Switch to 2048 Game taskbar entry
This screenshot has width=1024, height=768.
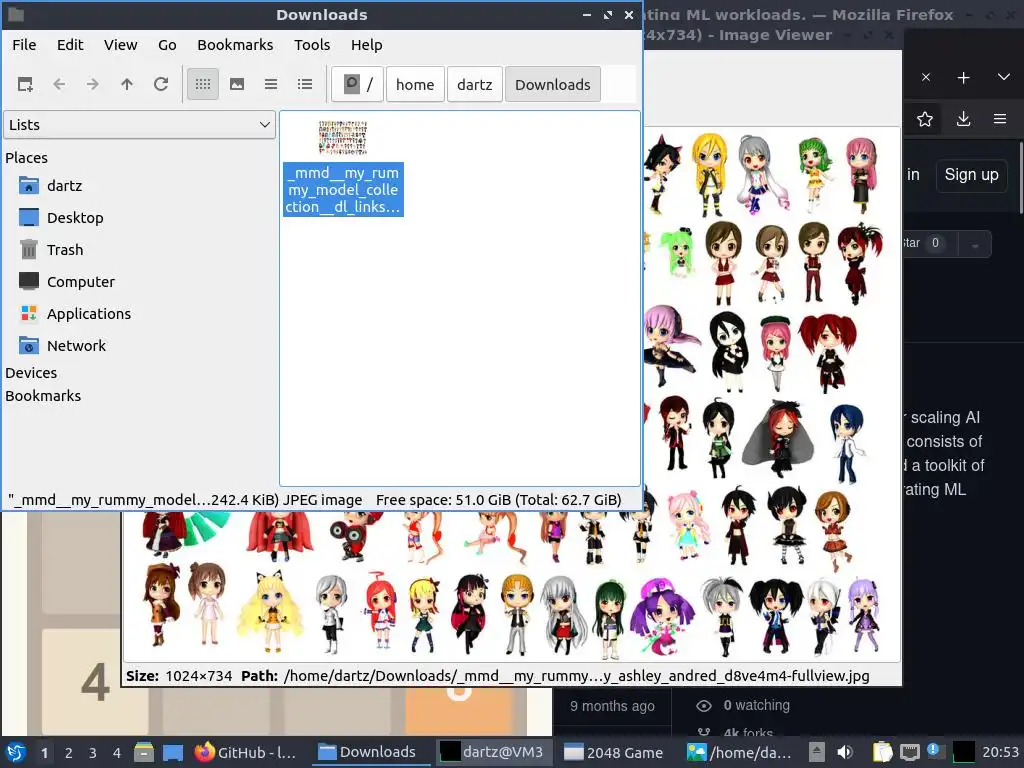click(614, 752)
